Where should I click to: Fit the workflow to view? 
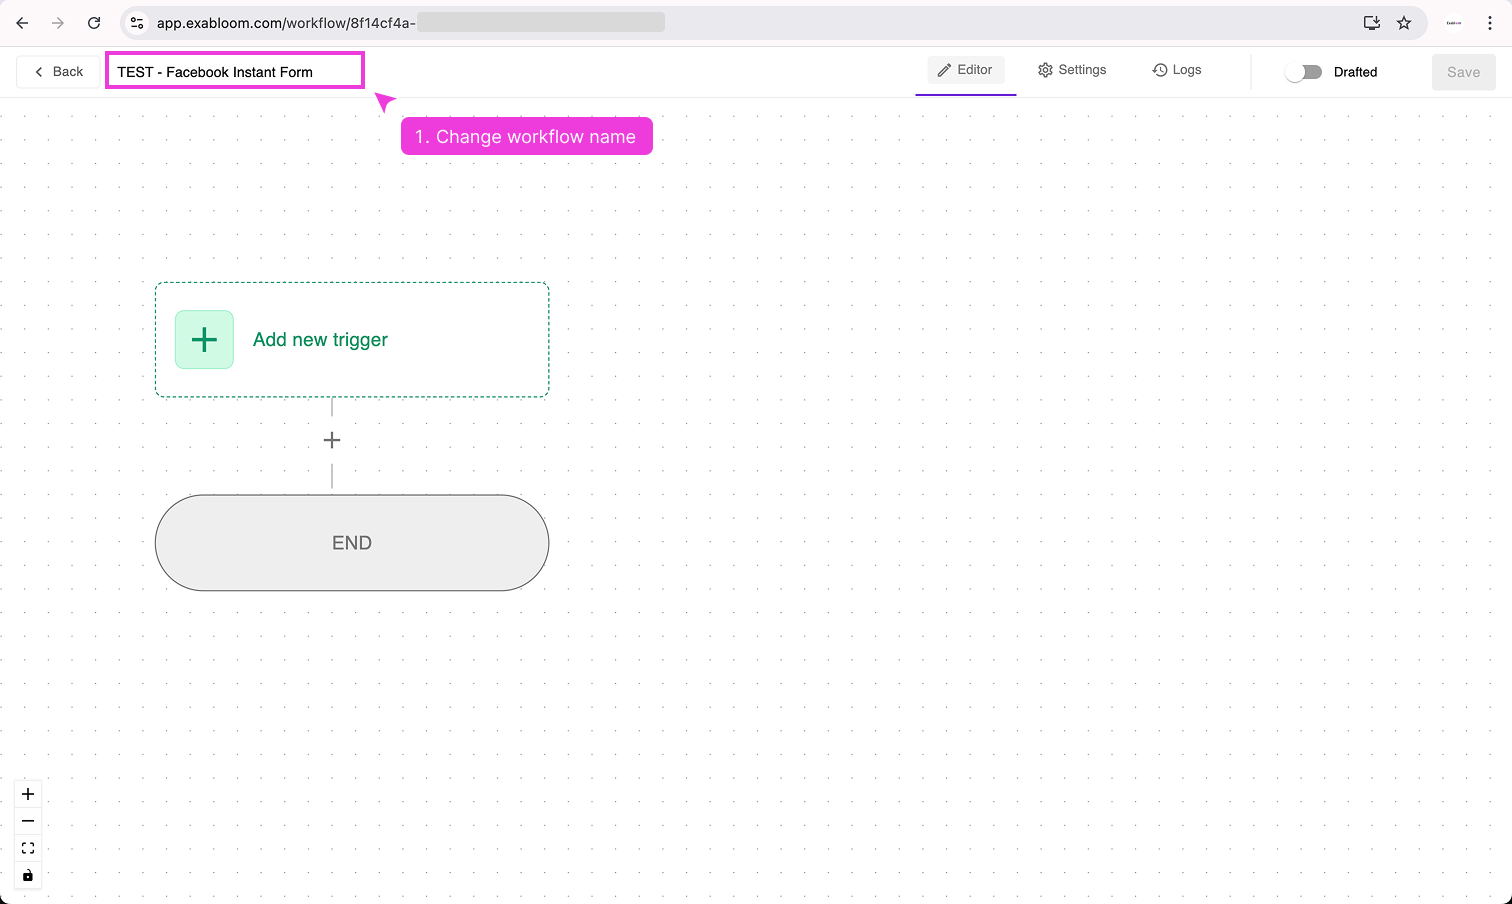click(x=28, y=847)
